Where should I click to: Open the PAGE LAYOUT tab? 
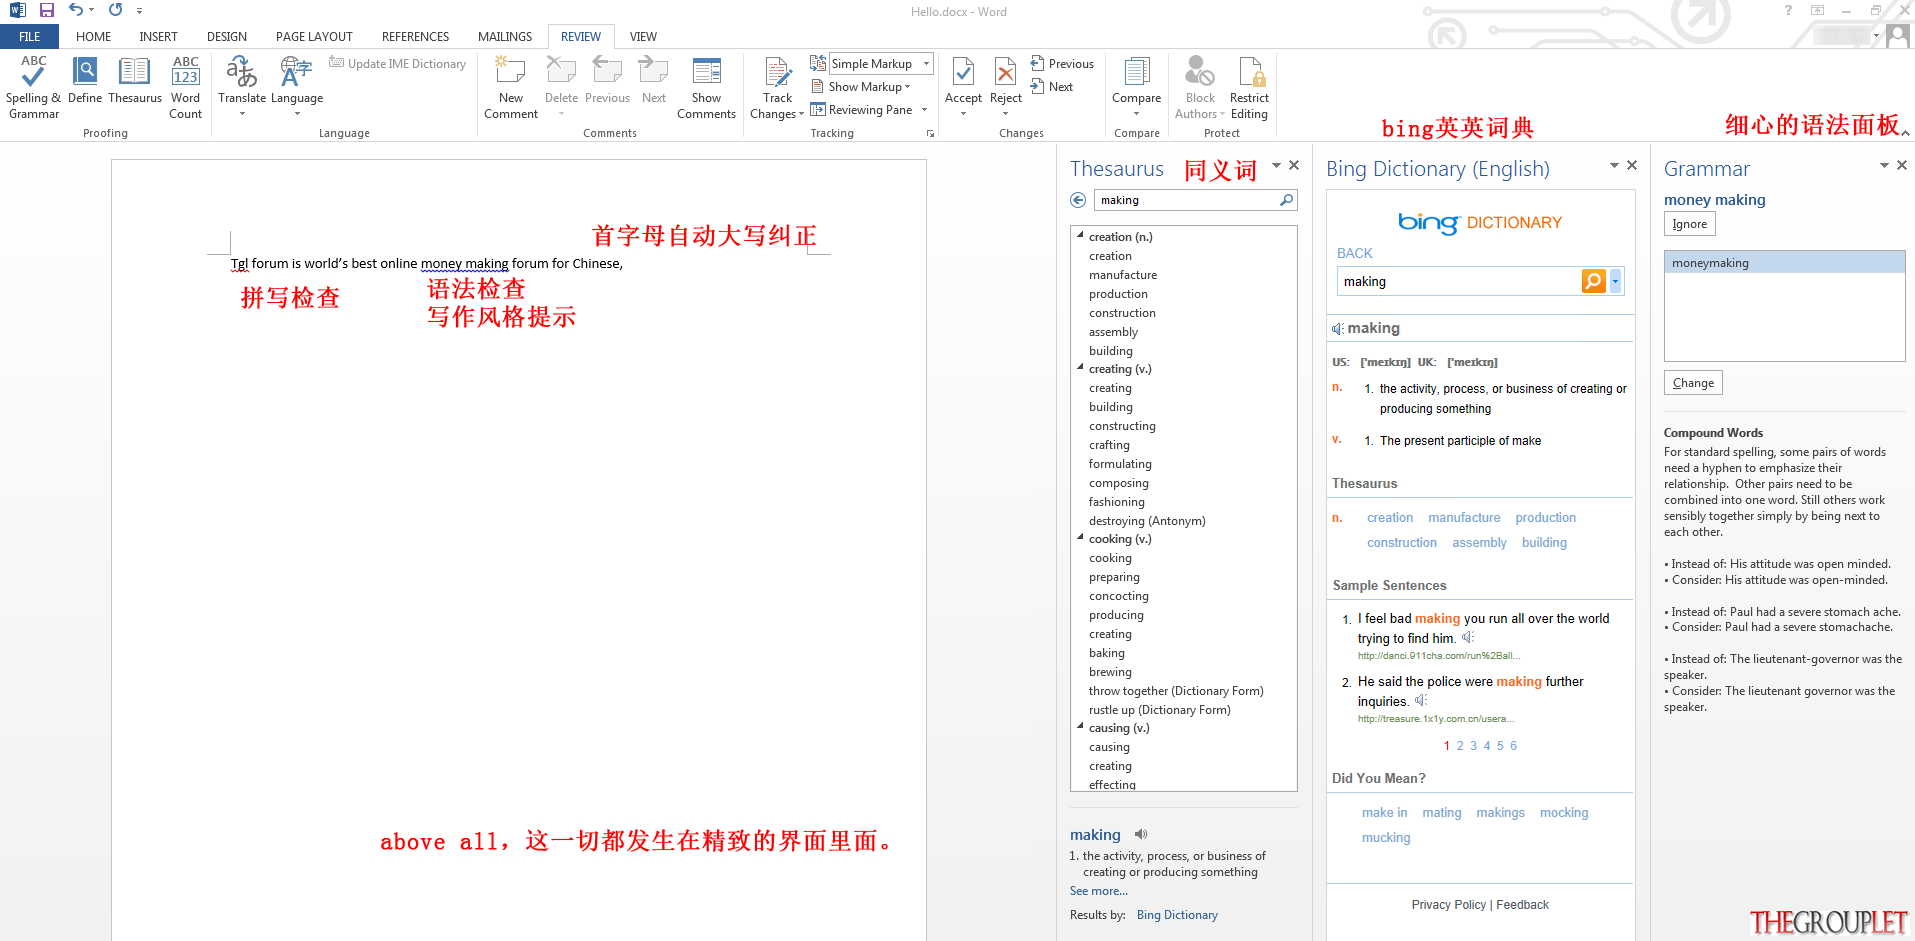[x=314, y=37]
